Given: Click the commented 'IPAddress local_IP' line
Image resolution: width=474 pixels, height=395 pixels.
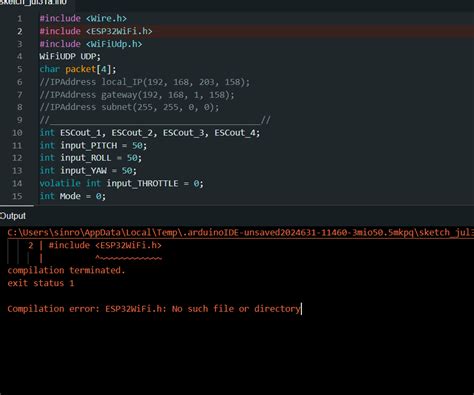Looking at the screenshot, I should click(x=145, y=82).
